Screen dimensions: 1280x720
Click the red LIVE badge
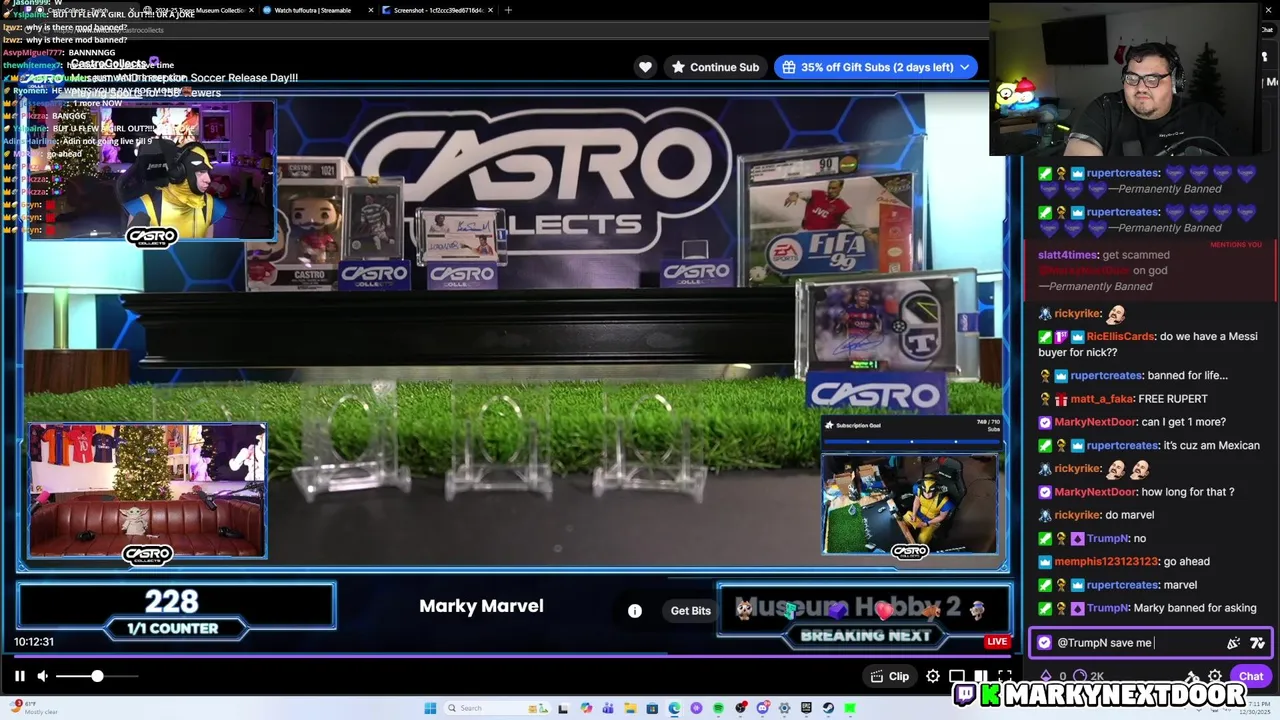pyautogui.click(x=997, y=641)
